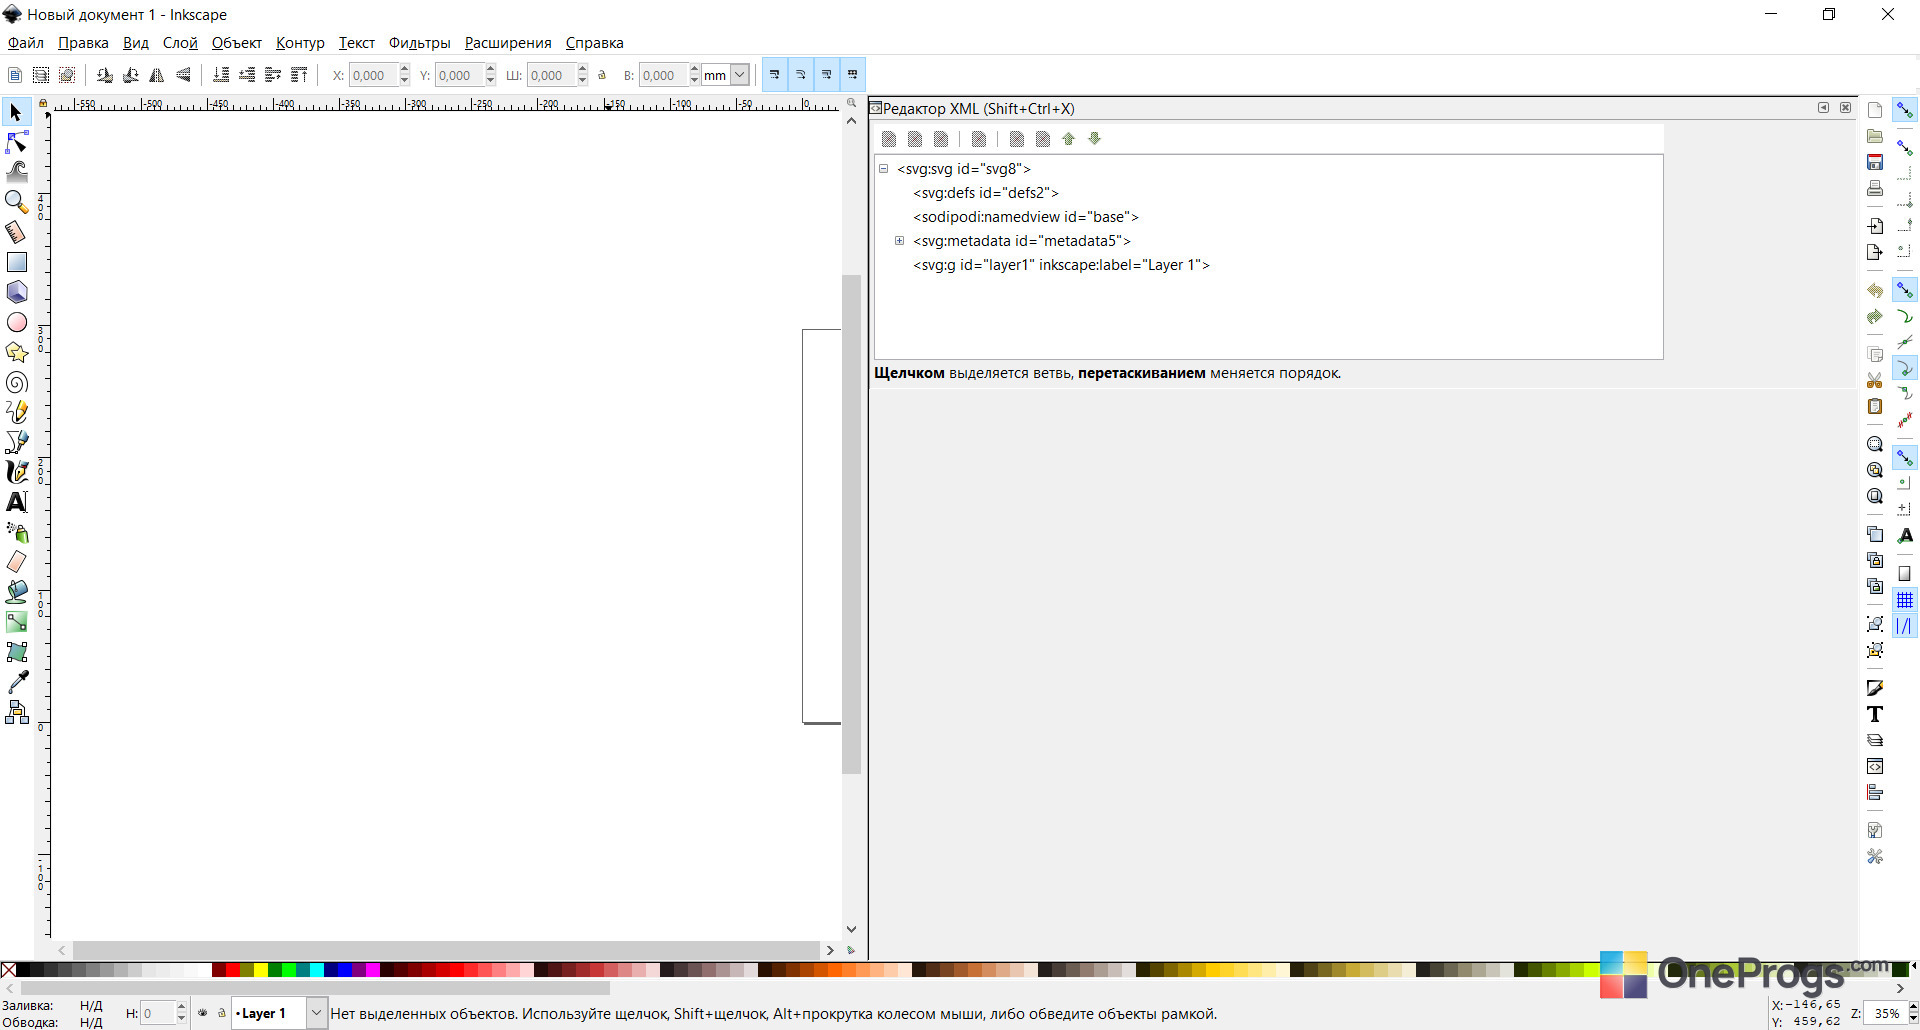Select the Node editing tool

click(17, 142)
